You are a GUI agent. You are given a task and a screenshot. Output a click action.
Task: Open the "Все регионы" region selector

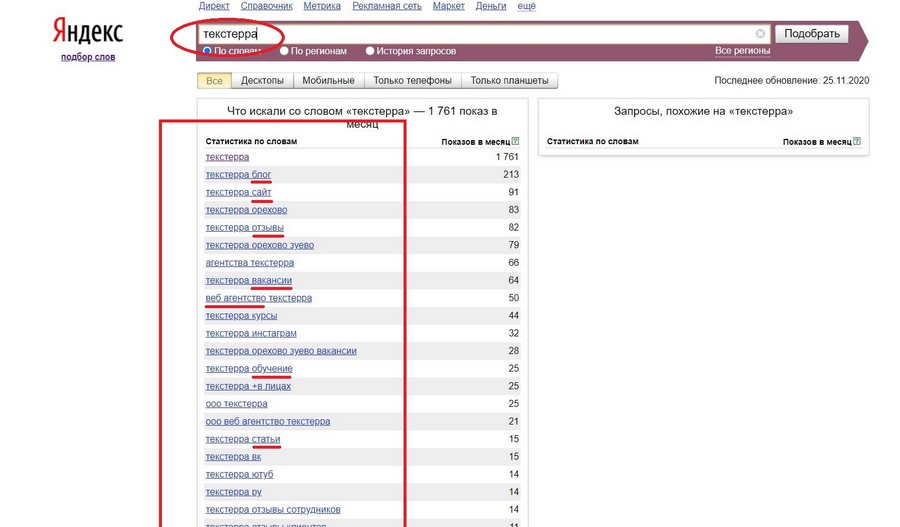(x=742, y=50)
